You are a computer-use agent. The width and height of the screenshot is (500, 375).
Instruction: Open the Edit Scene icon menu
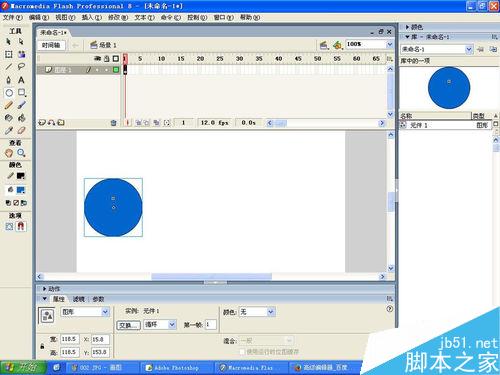click(x=323, y=45)
